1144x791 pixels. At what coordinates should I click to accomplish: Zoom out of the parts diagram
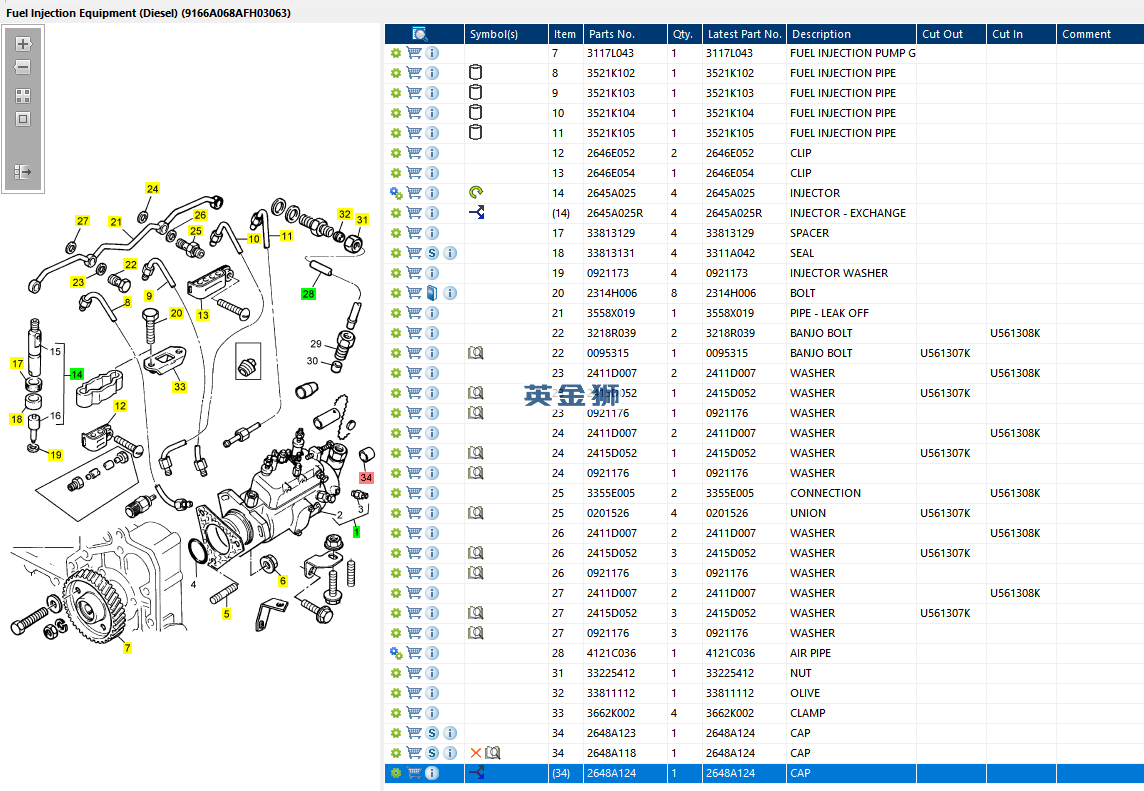(x=23, y=68)
